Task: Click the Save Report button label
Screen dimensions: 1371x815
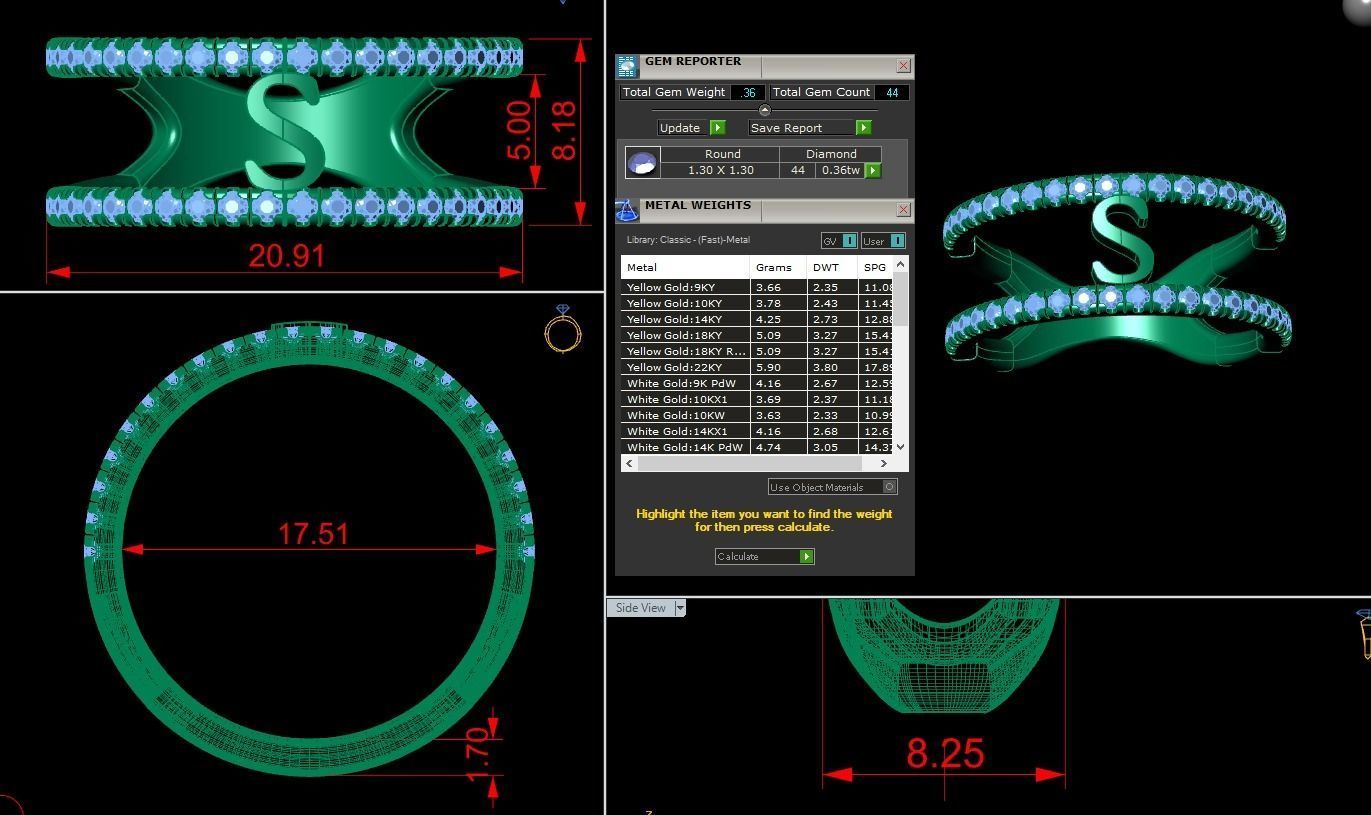Action: (786, 128)
